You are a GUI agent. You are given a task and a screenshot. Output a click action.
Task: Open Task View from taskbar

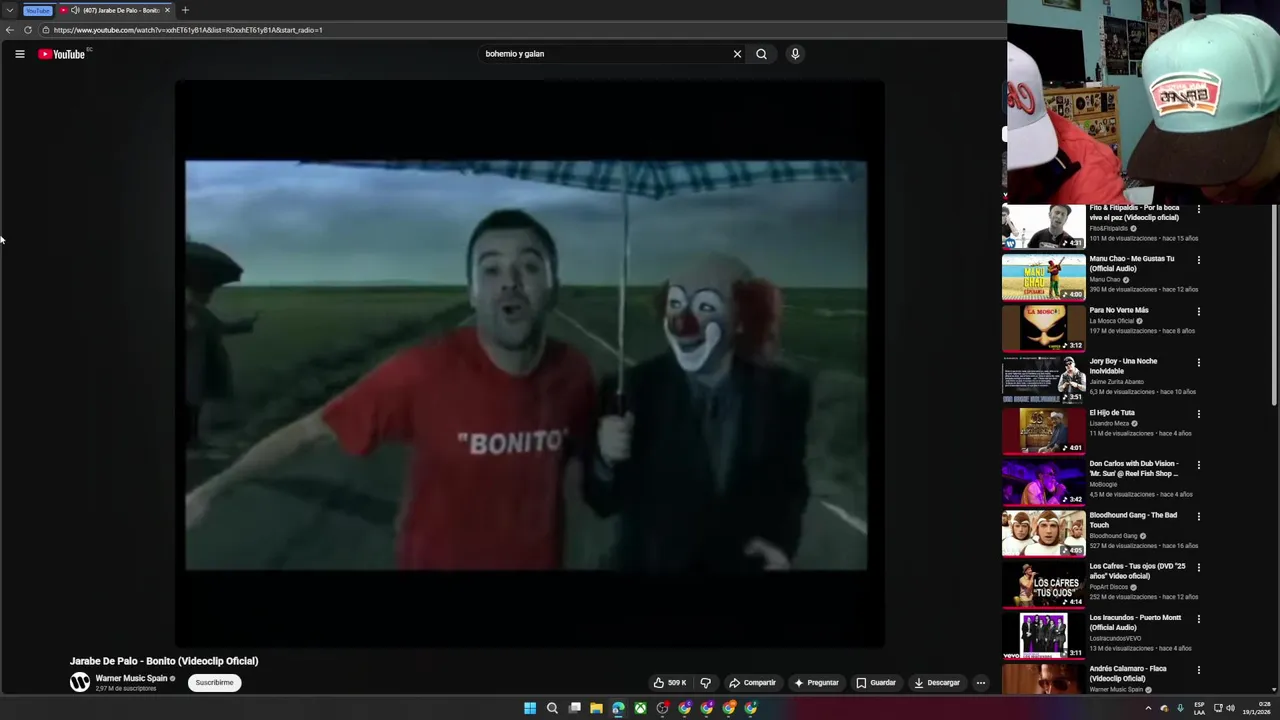tap(574, 708)
